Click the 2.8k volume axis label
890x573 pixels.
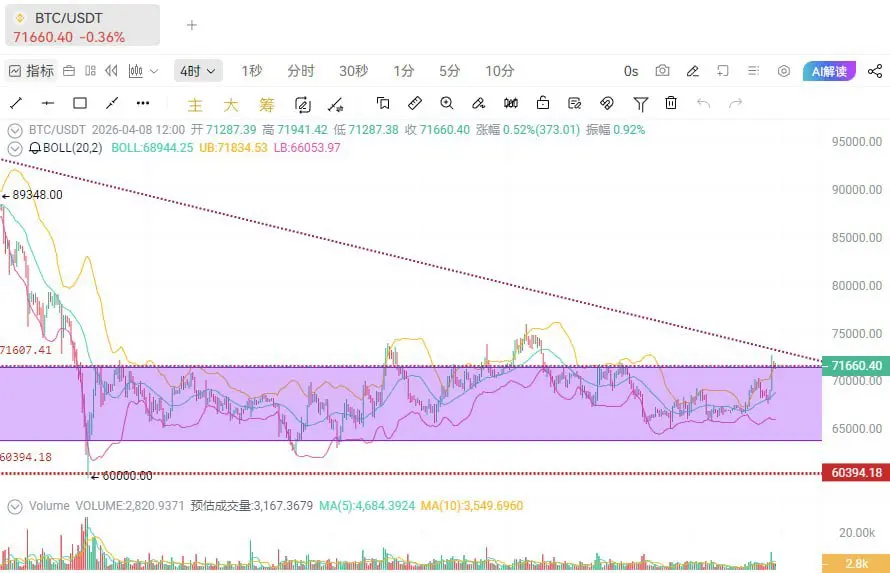pos(856,563)
